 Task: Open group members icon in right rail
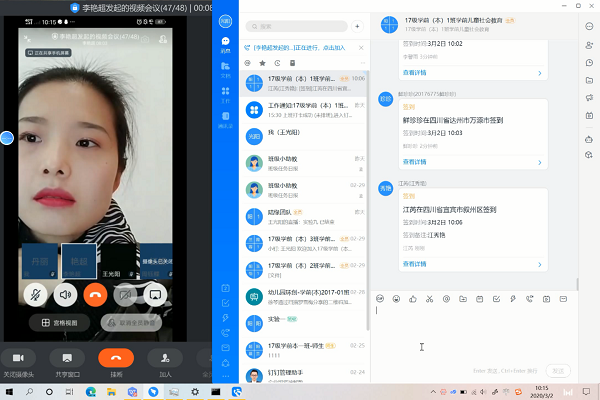589,45
